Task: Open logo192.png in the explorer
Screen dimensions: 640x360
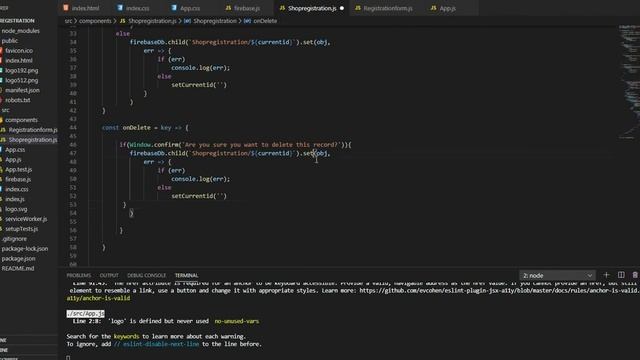Action: (x=22, y=70)
